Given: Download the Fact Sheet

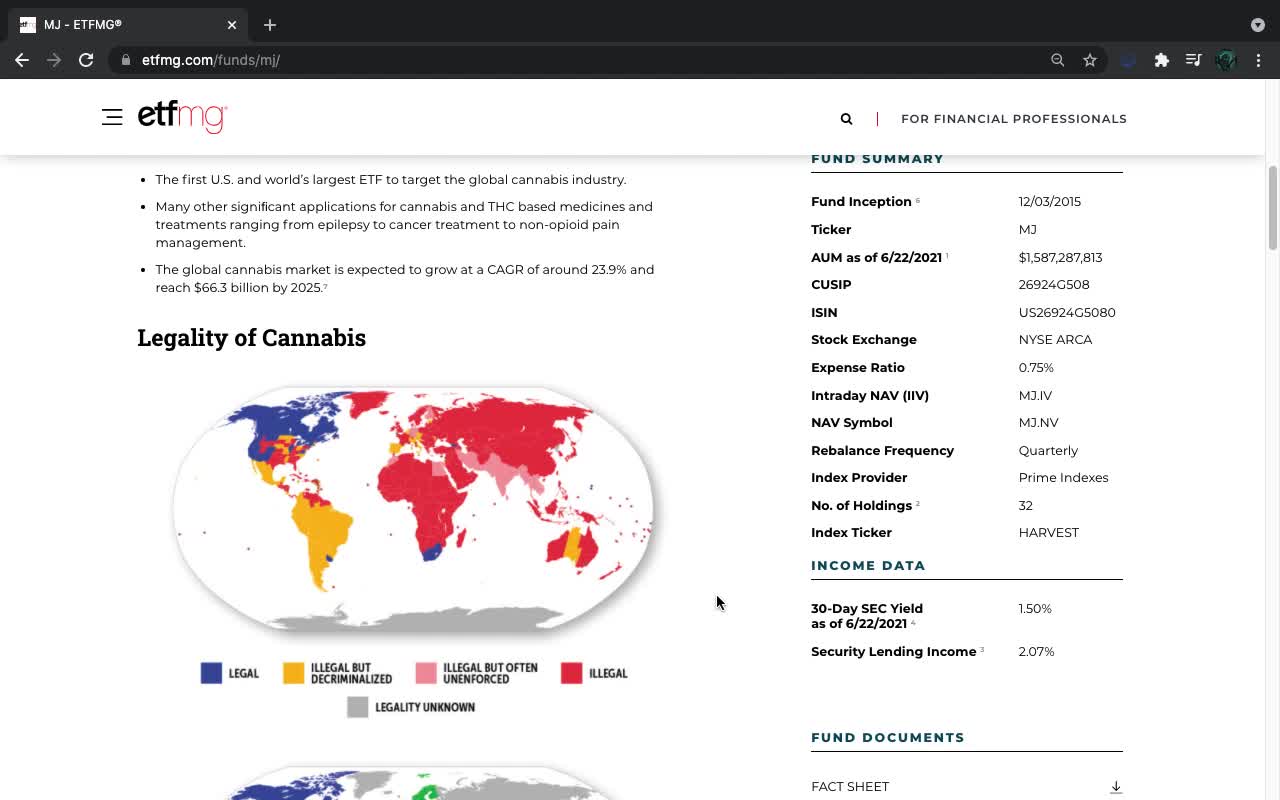Looking at the screenshot, I should (1116, 787).
